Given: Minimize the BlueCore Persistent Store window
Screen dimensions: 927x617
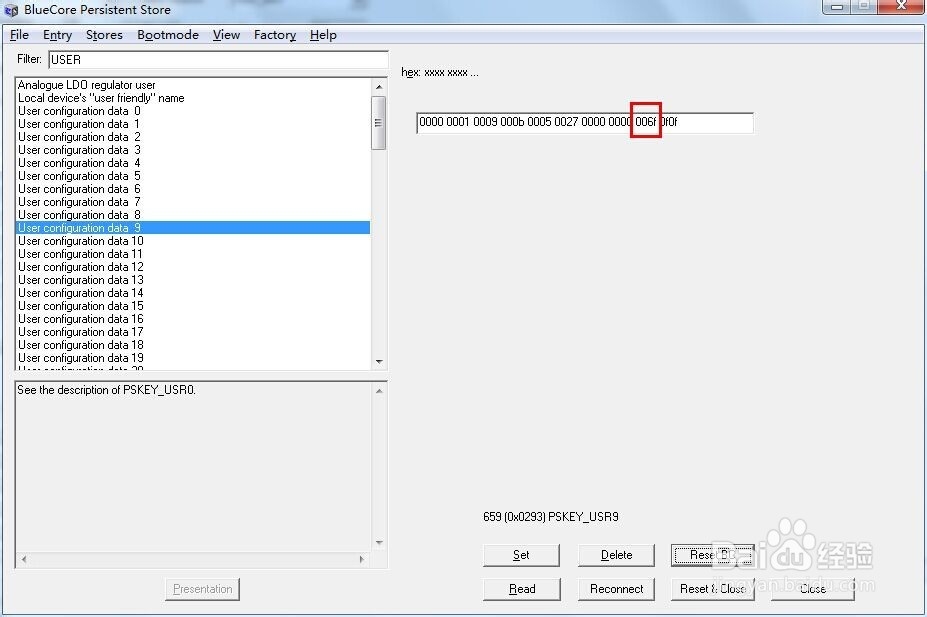Looking at the screenshot, I should (837, 7).
